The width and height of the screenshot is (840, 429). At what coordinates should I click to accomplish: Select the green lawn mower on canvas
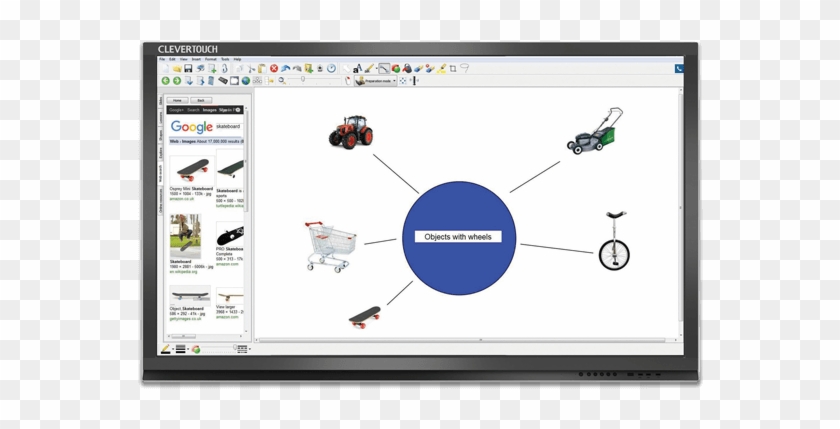click(595, 131)
